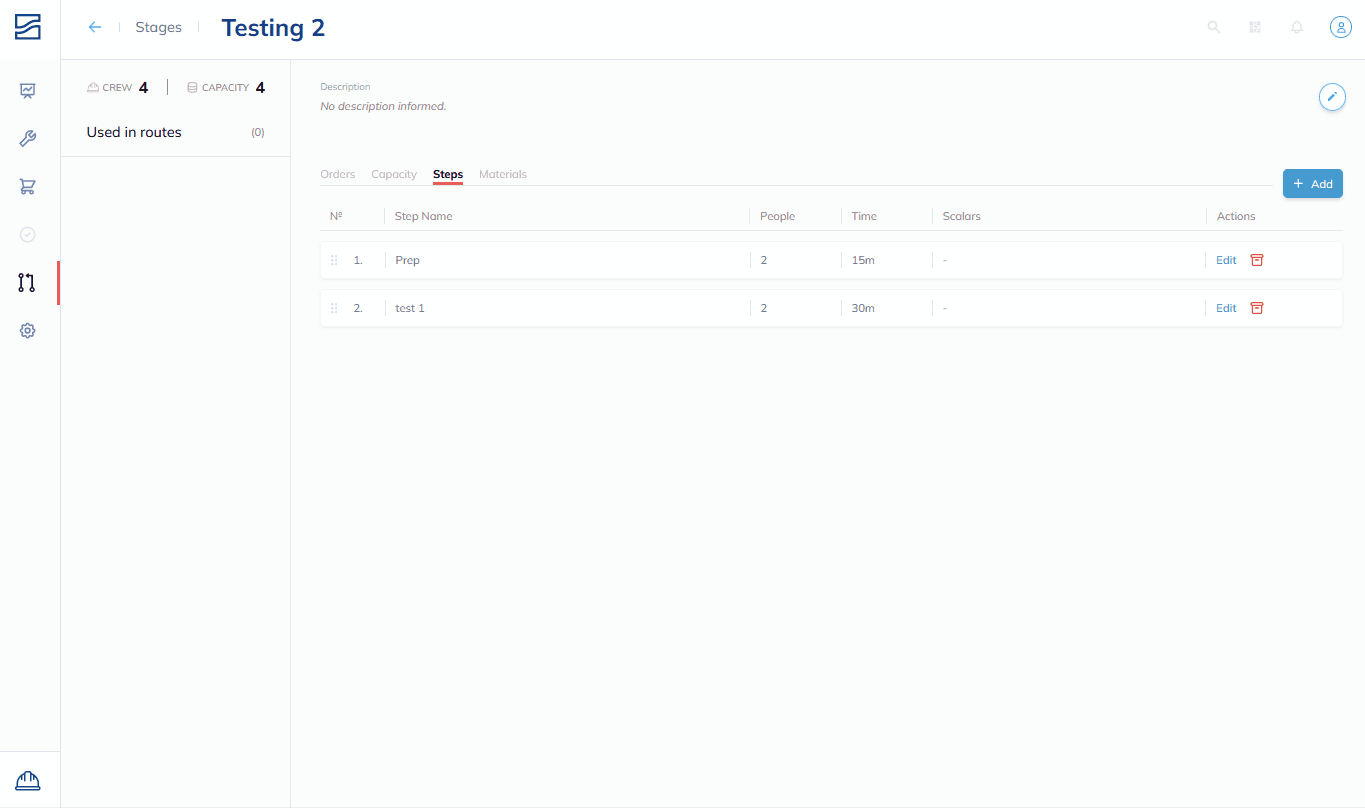Open the routes branch icon section

pyautogui.click(x=27, y=283)
